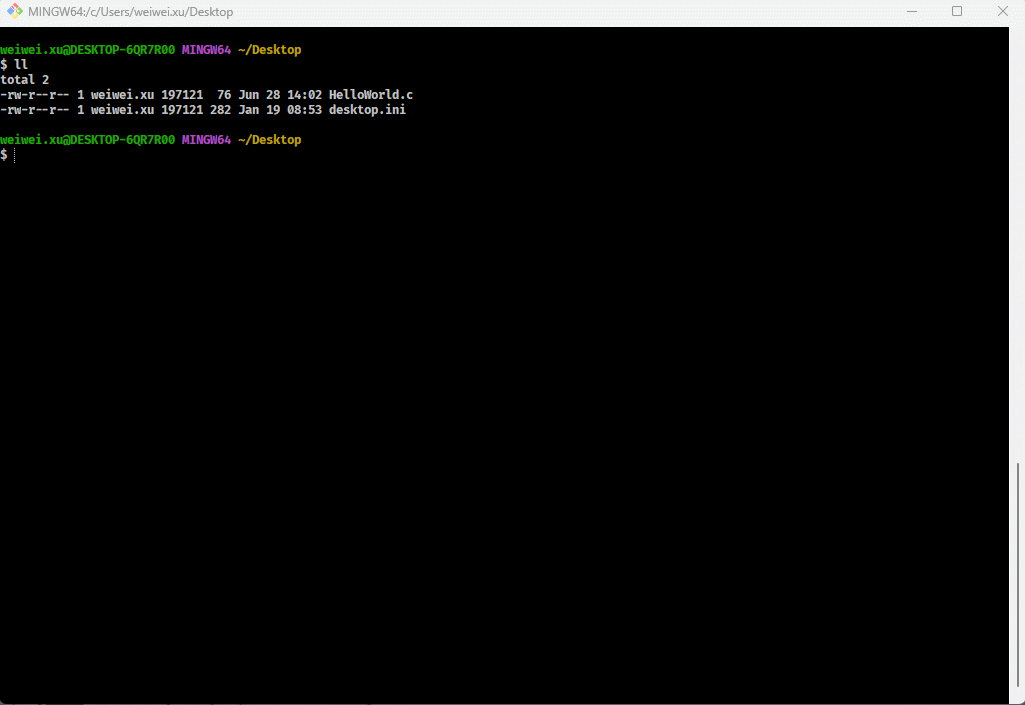Click the desktop.ini filename in listing

[367, 109]
